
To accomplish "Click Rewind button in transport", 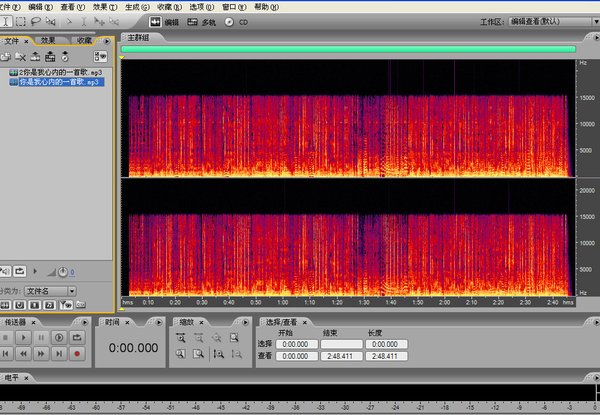I will pyautogui.click(x=23, y=354).
